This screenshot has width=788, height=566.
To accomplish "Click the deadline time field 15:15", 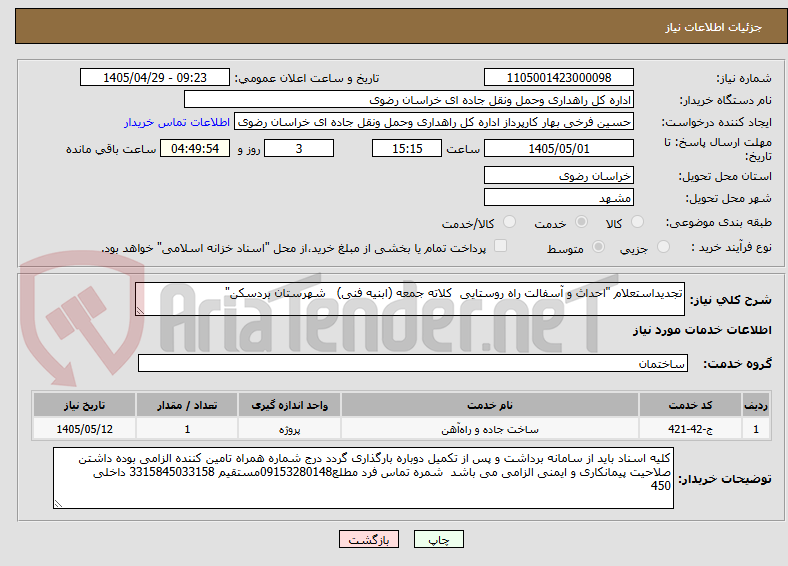I will 407,149.
